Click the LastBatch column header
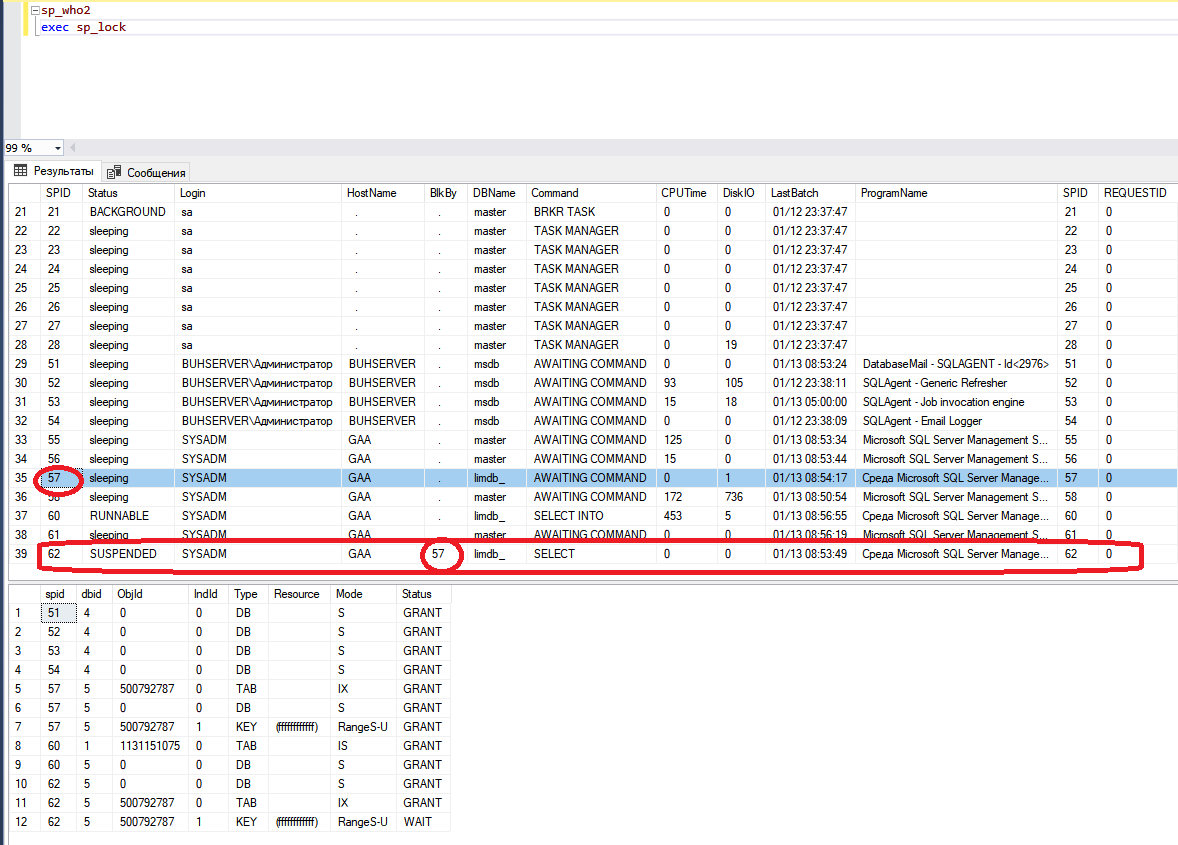This screenshot has height=845, width=1178. [796, 193]
